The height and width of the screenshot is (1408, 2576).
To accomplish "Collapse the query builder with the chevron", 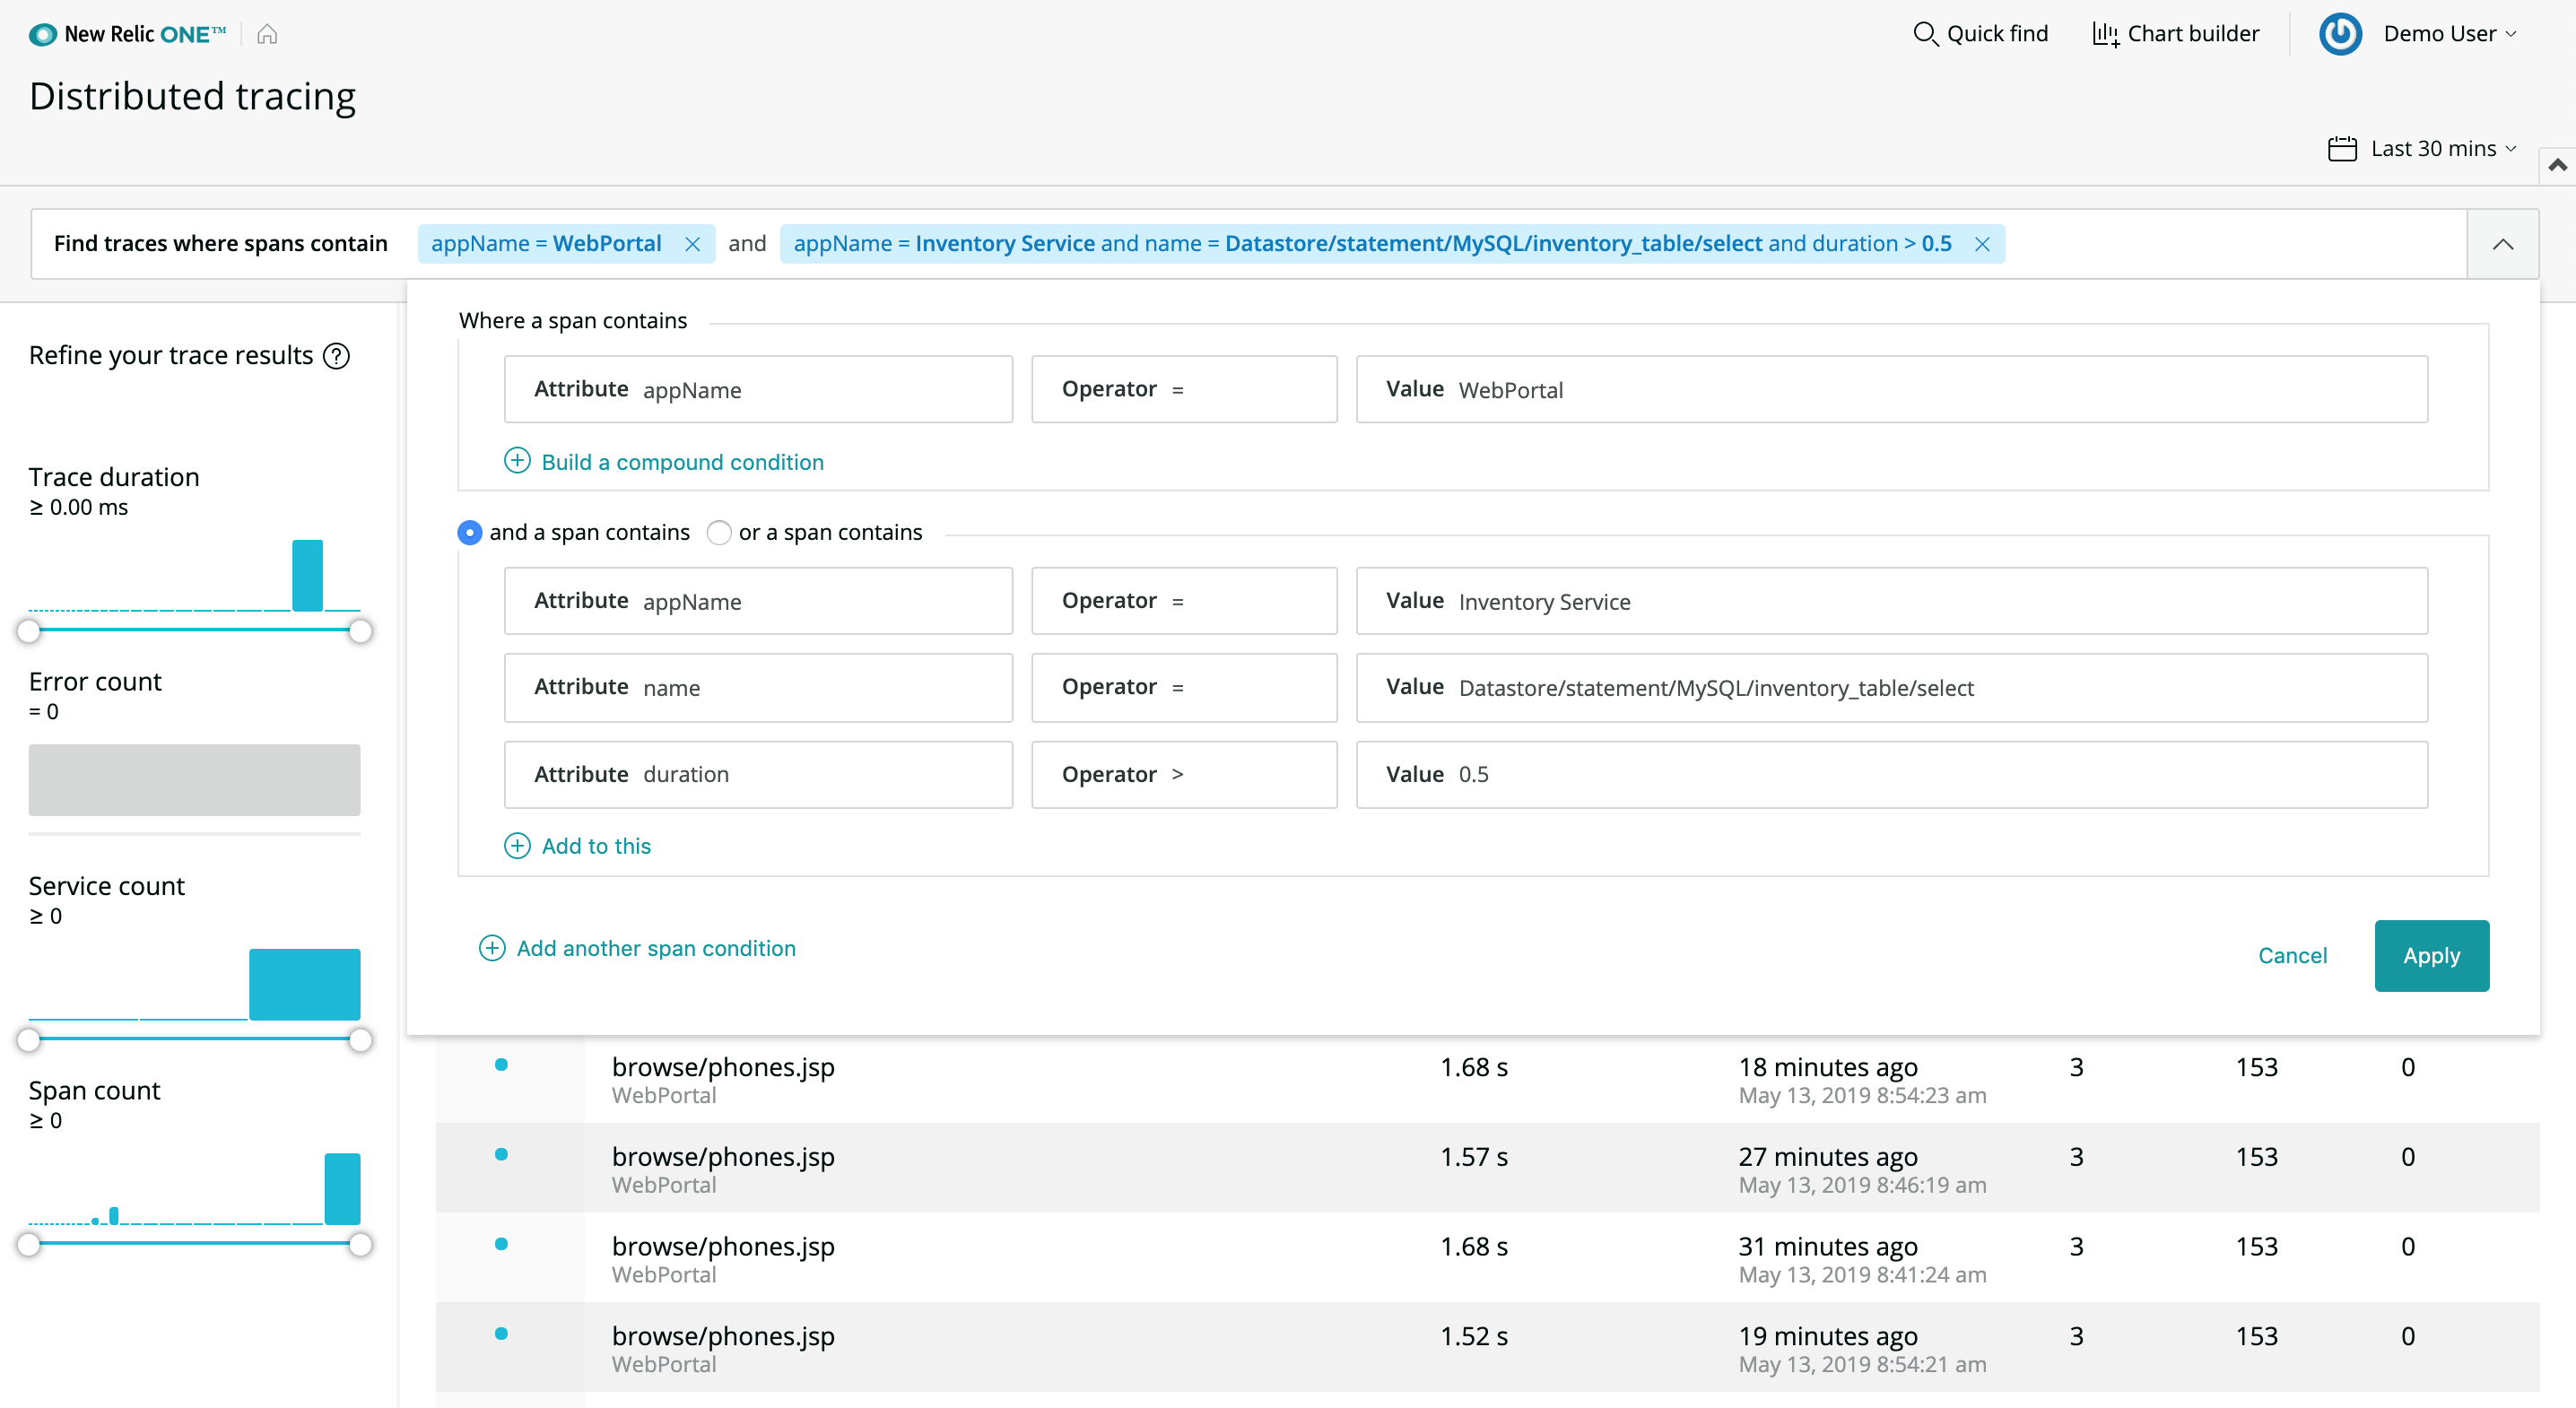I will click(2502, 244).
